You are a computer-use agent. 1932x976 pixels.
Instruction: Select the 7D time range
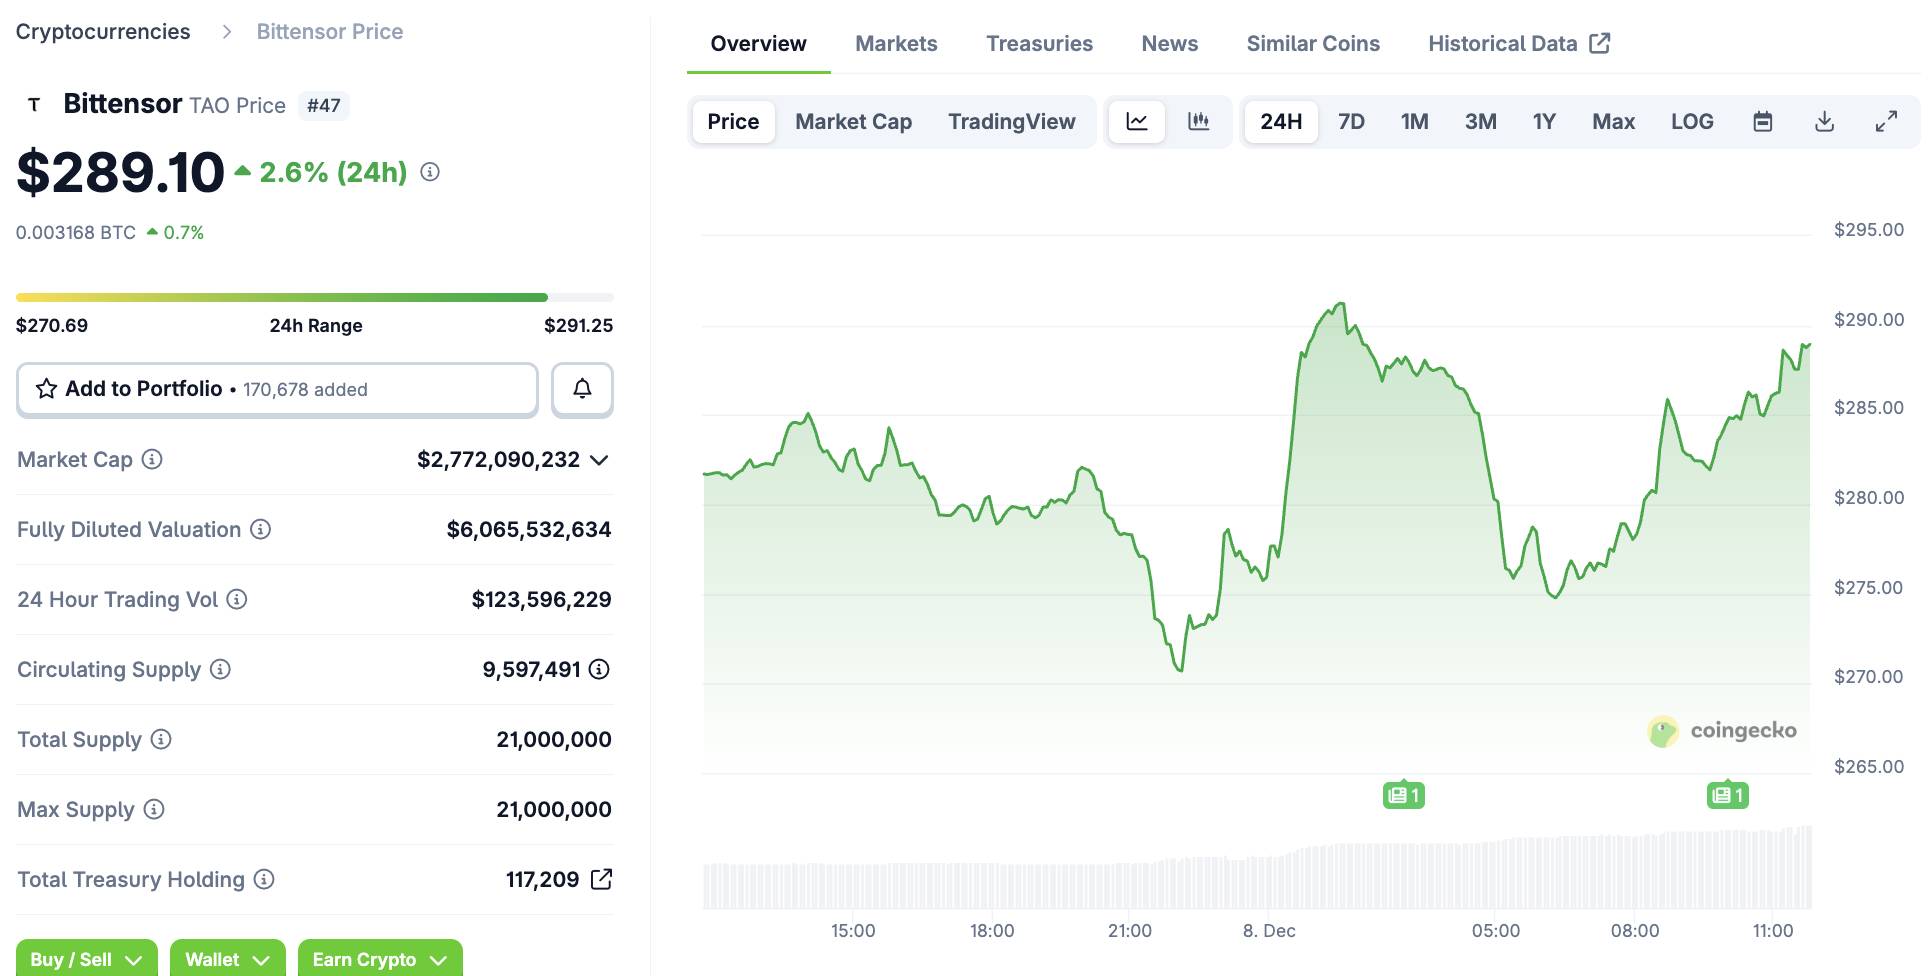(1351, 122)
